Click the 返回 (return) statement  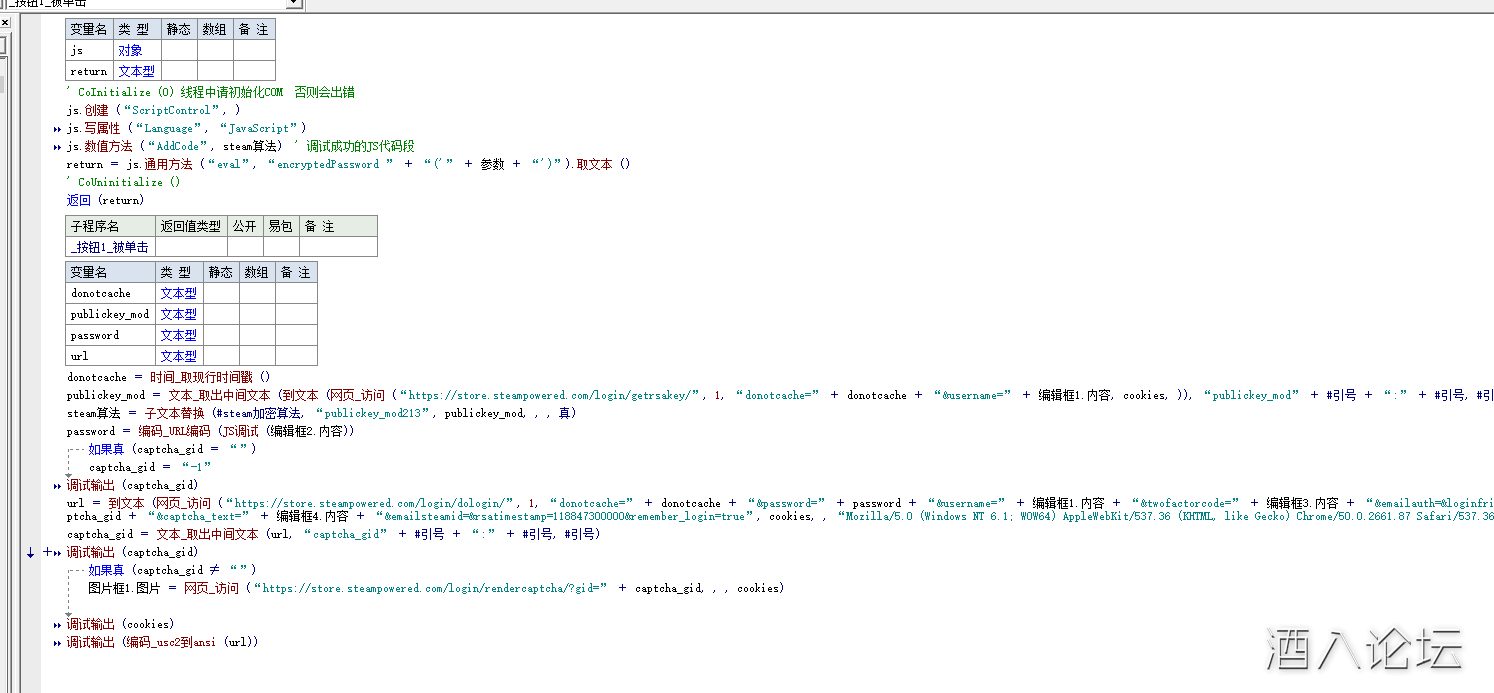pyautogui.click(x=105, y=200)
